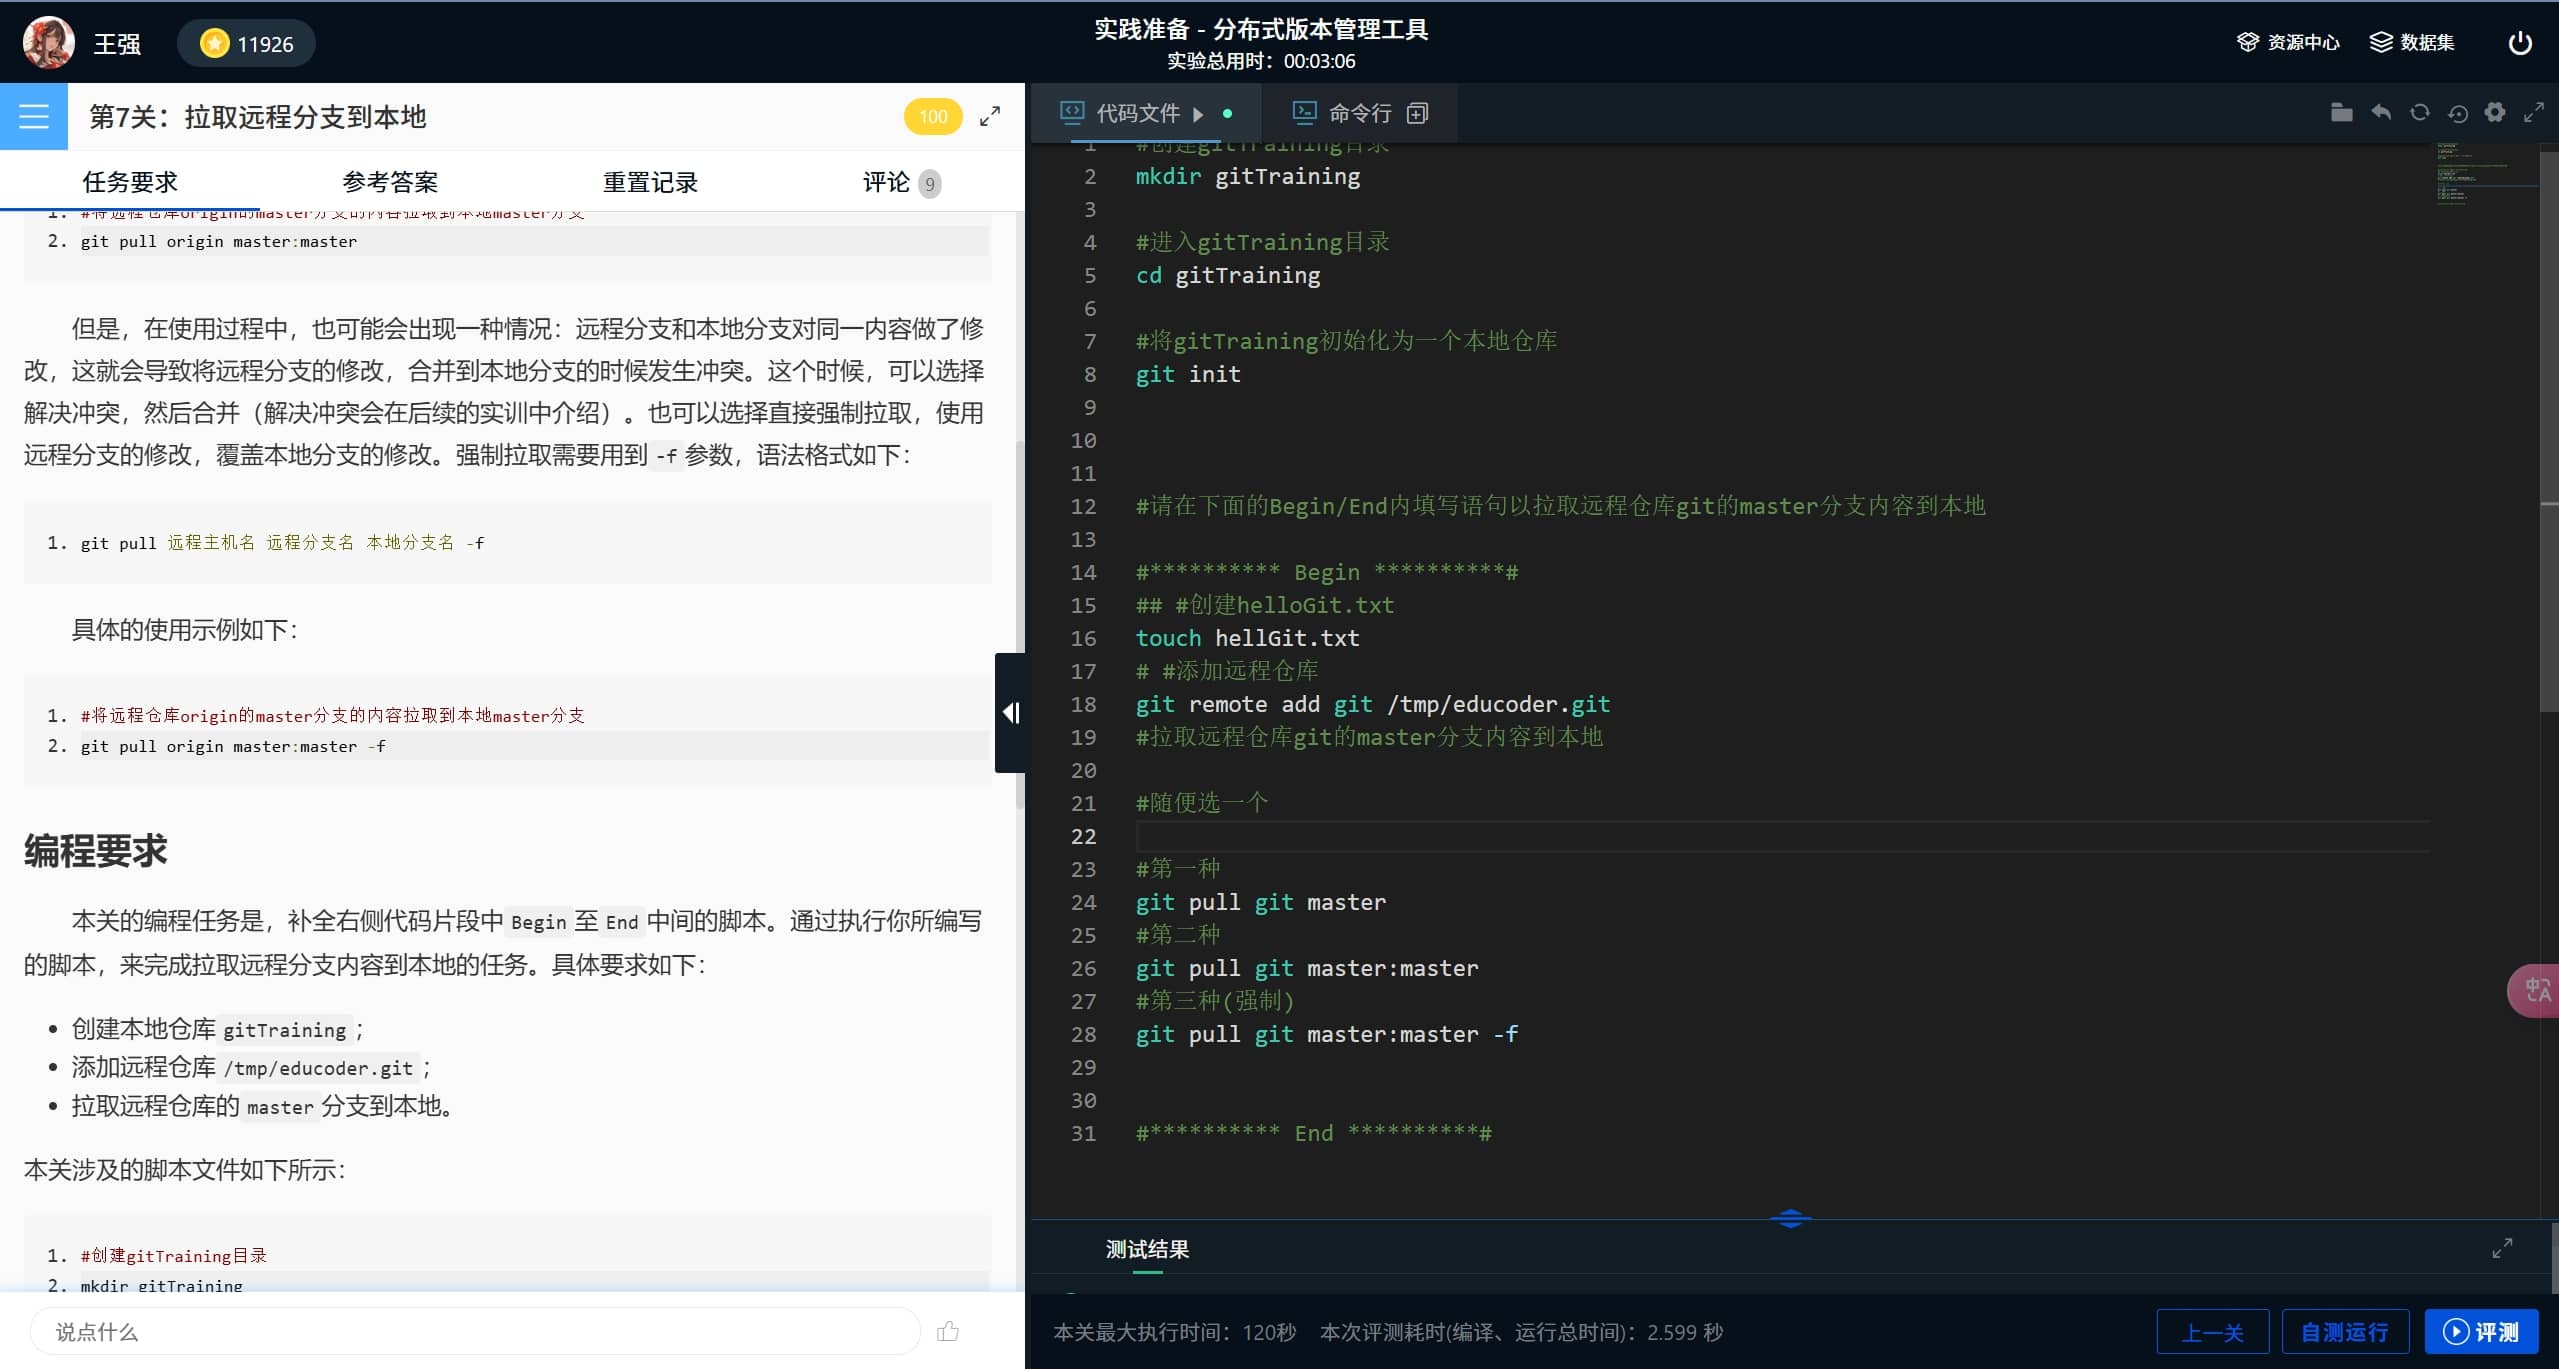Switch to the 任务要求 tab
The image size is (2559, 1369).
tap(130, 182)
